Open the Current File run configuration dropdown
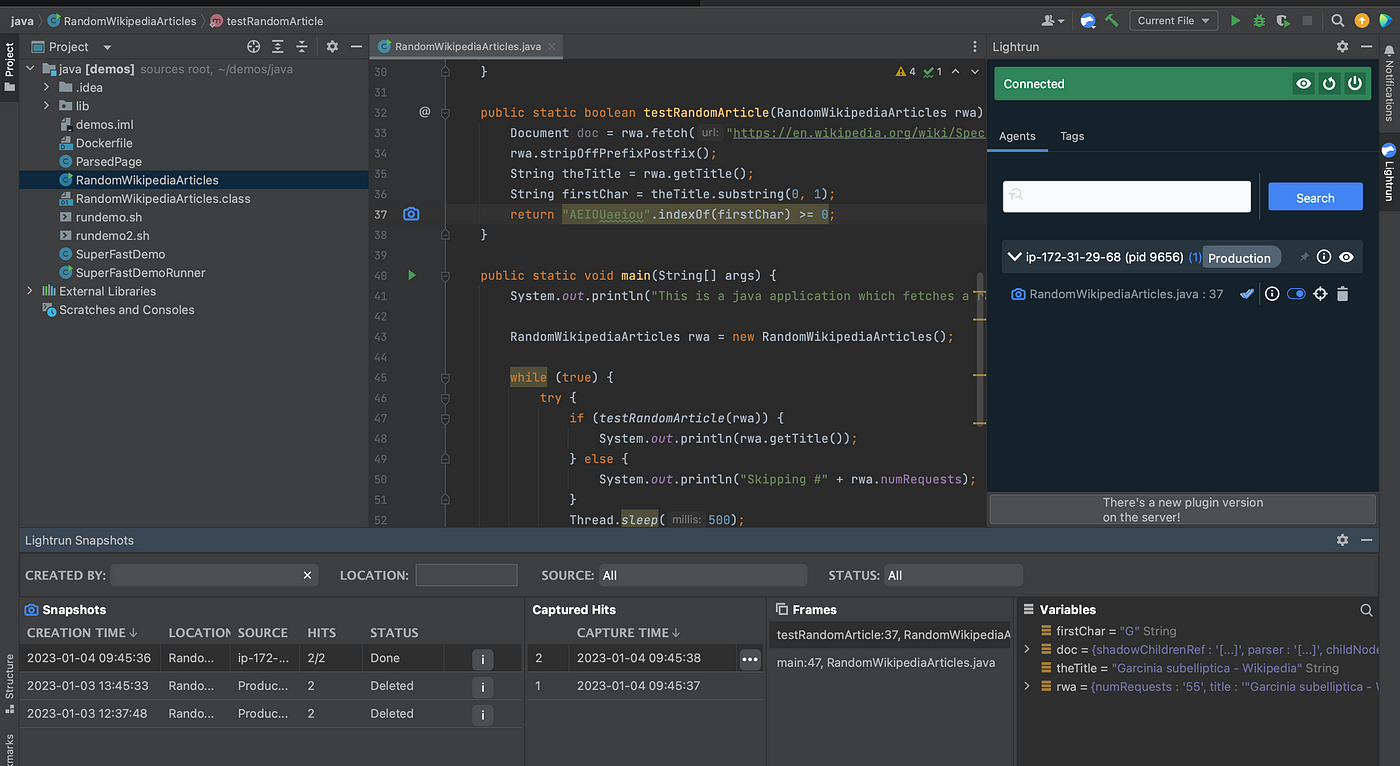The height and width of the screenshot is (766, 1400). (1173, 20)
